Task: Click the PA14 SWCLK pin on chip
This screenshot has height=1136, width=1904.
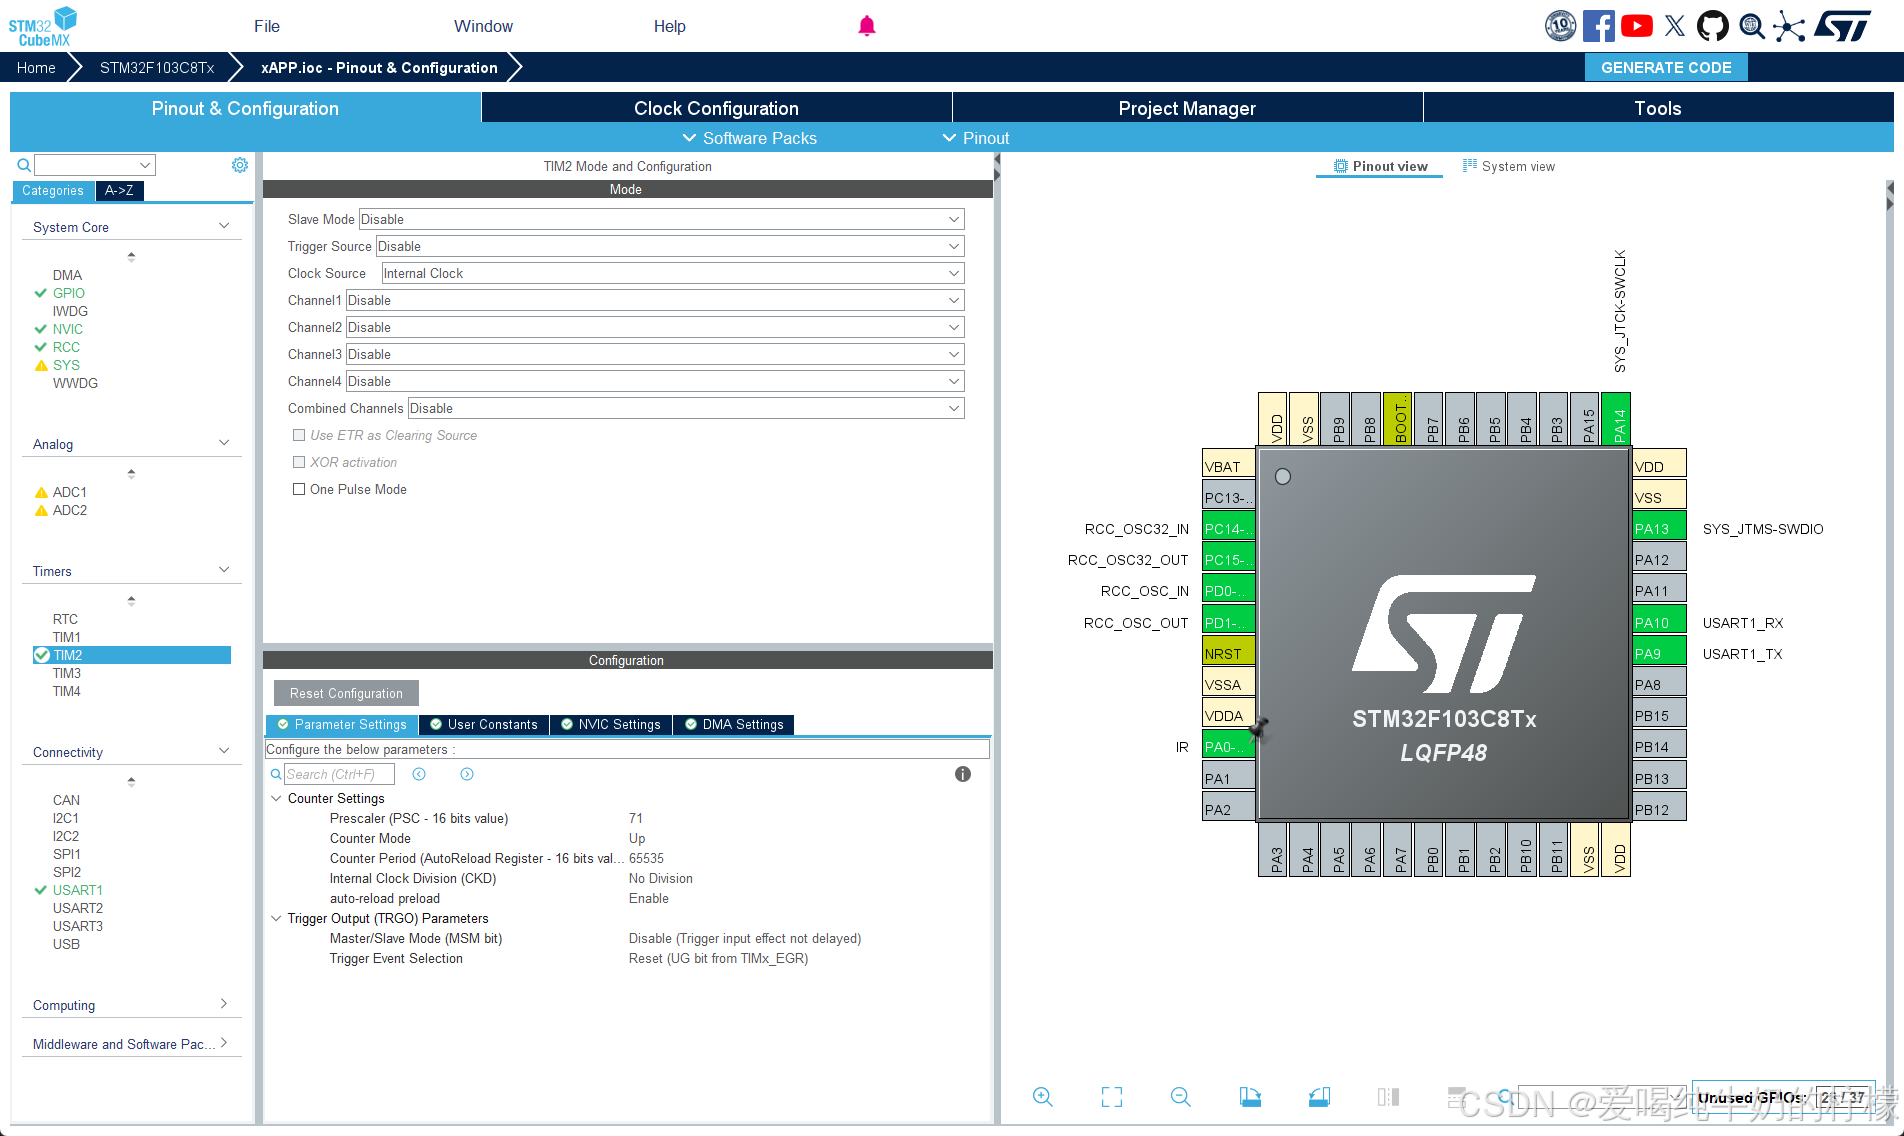Action: (1616, 419)
